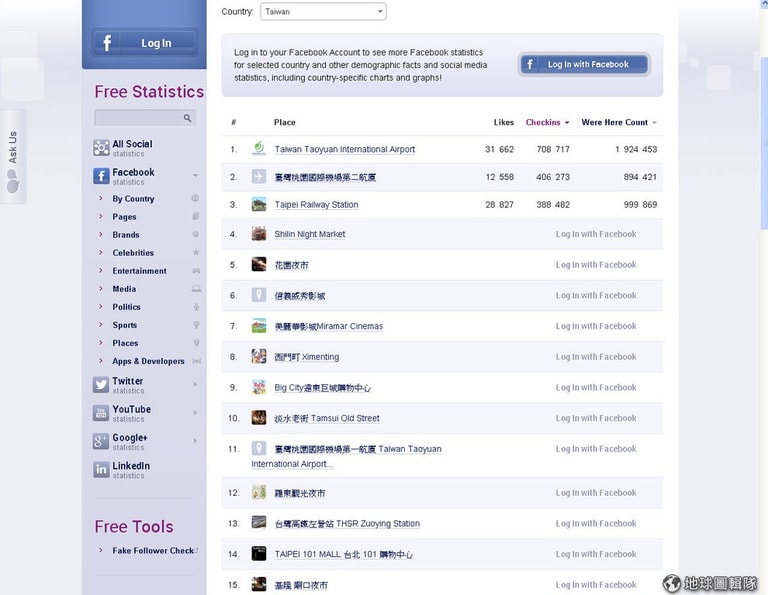Viewport: 768px width, 595px height.
Task: Open the Fake Follower Check tool link
Action: (154, 550)
